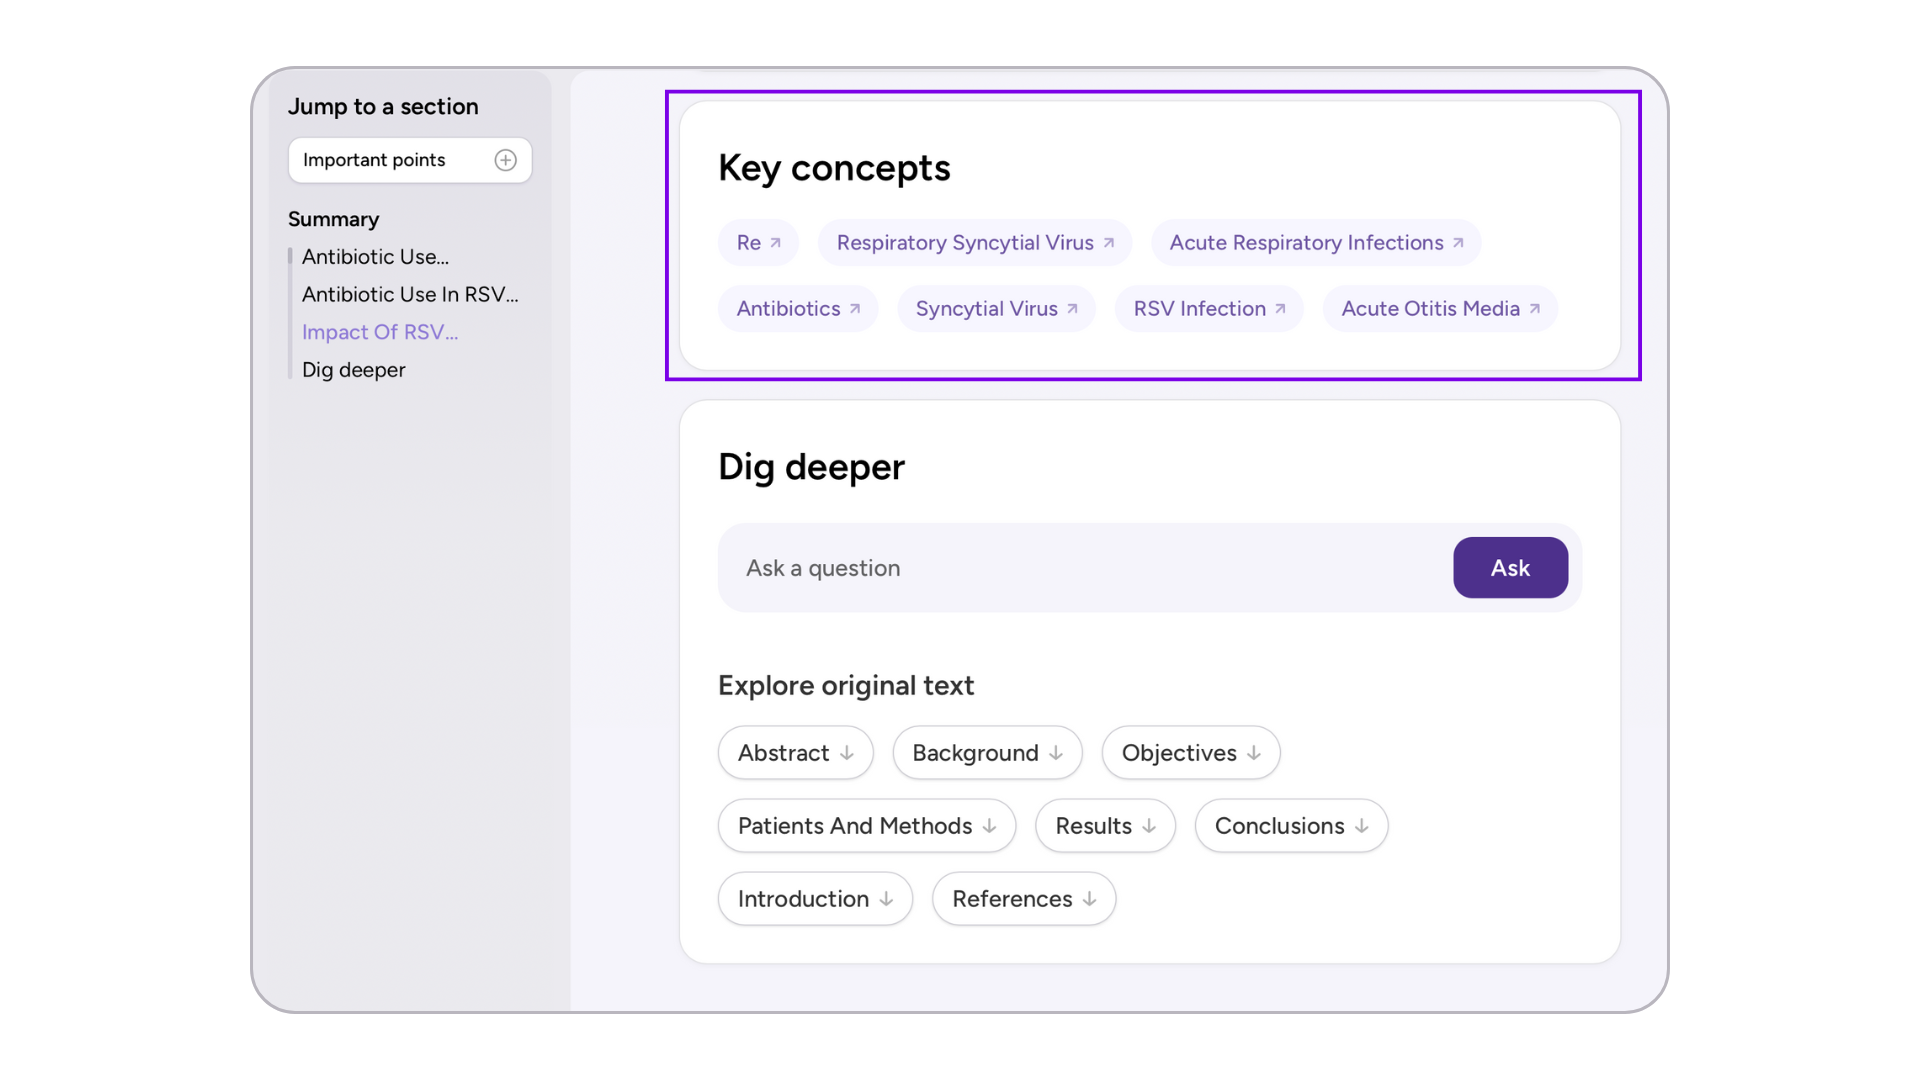The image size is (1920, 1080).
Task: Open Acute Respiratory Infections concept tag
Action: 1316,243
